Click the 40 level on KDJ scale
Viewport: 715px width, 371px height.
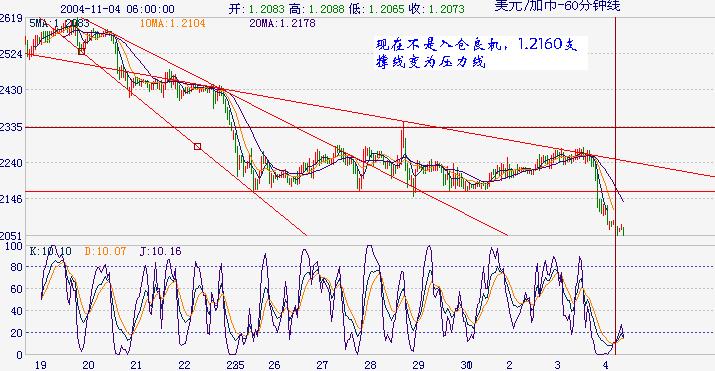[17, 311]
